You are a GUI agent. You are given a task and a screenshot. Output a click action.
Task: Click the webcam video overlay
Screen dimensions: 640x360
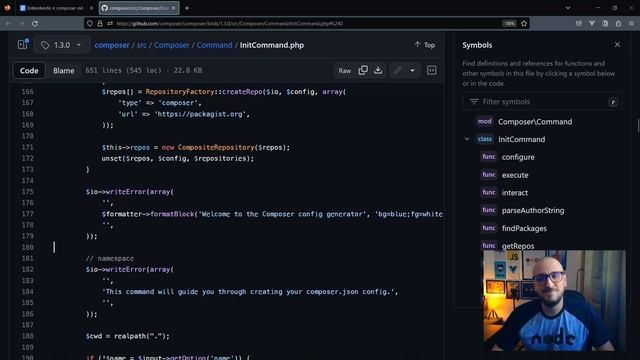(554, 300)
